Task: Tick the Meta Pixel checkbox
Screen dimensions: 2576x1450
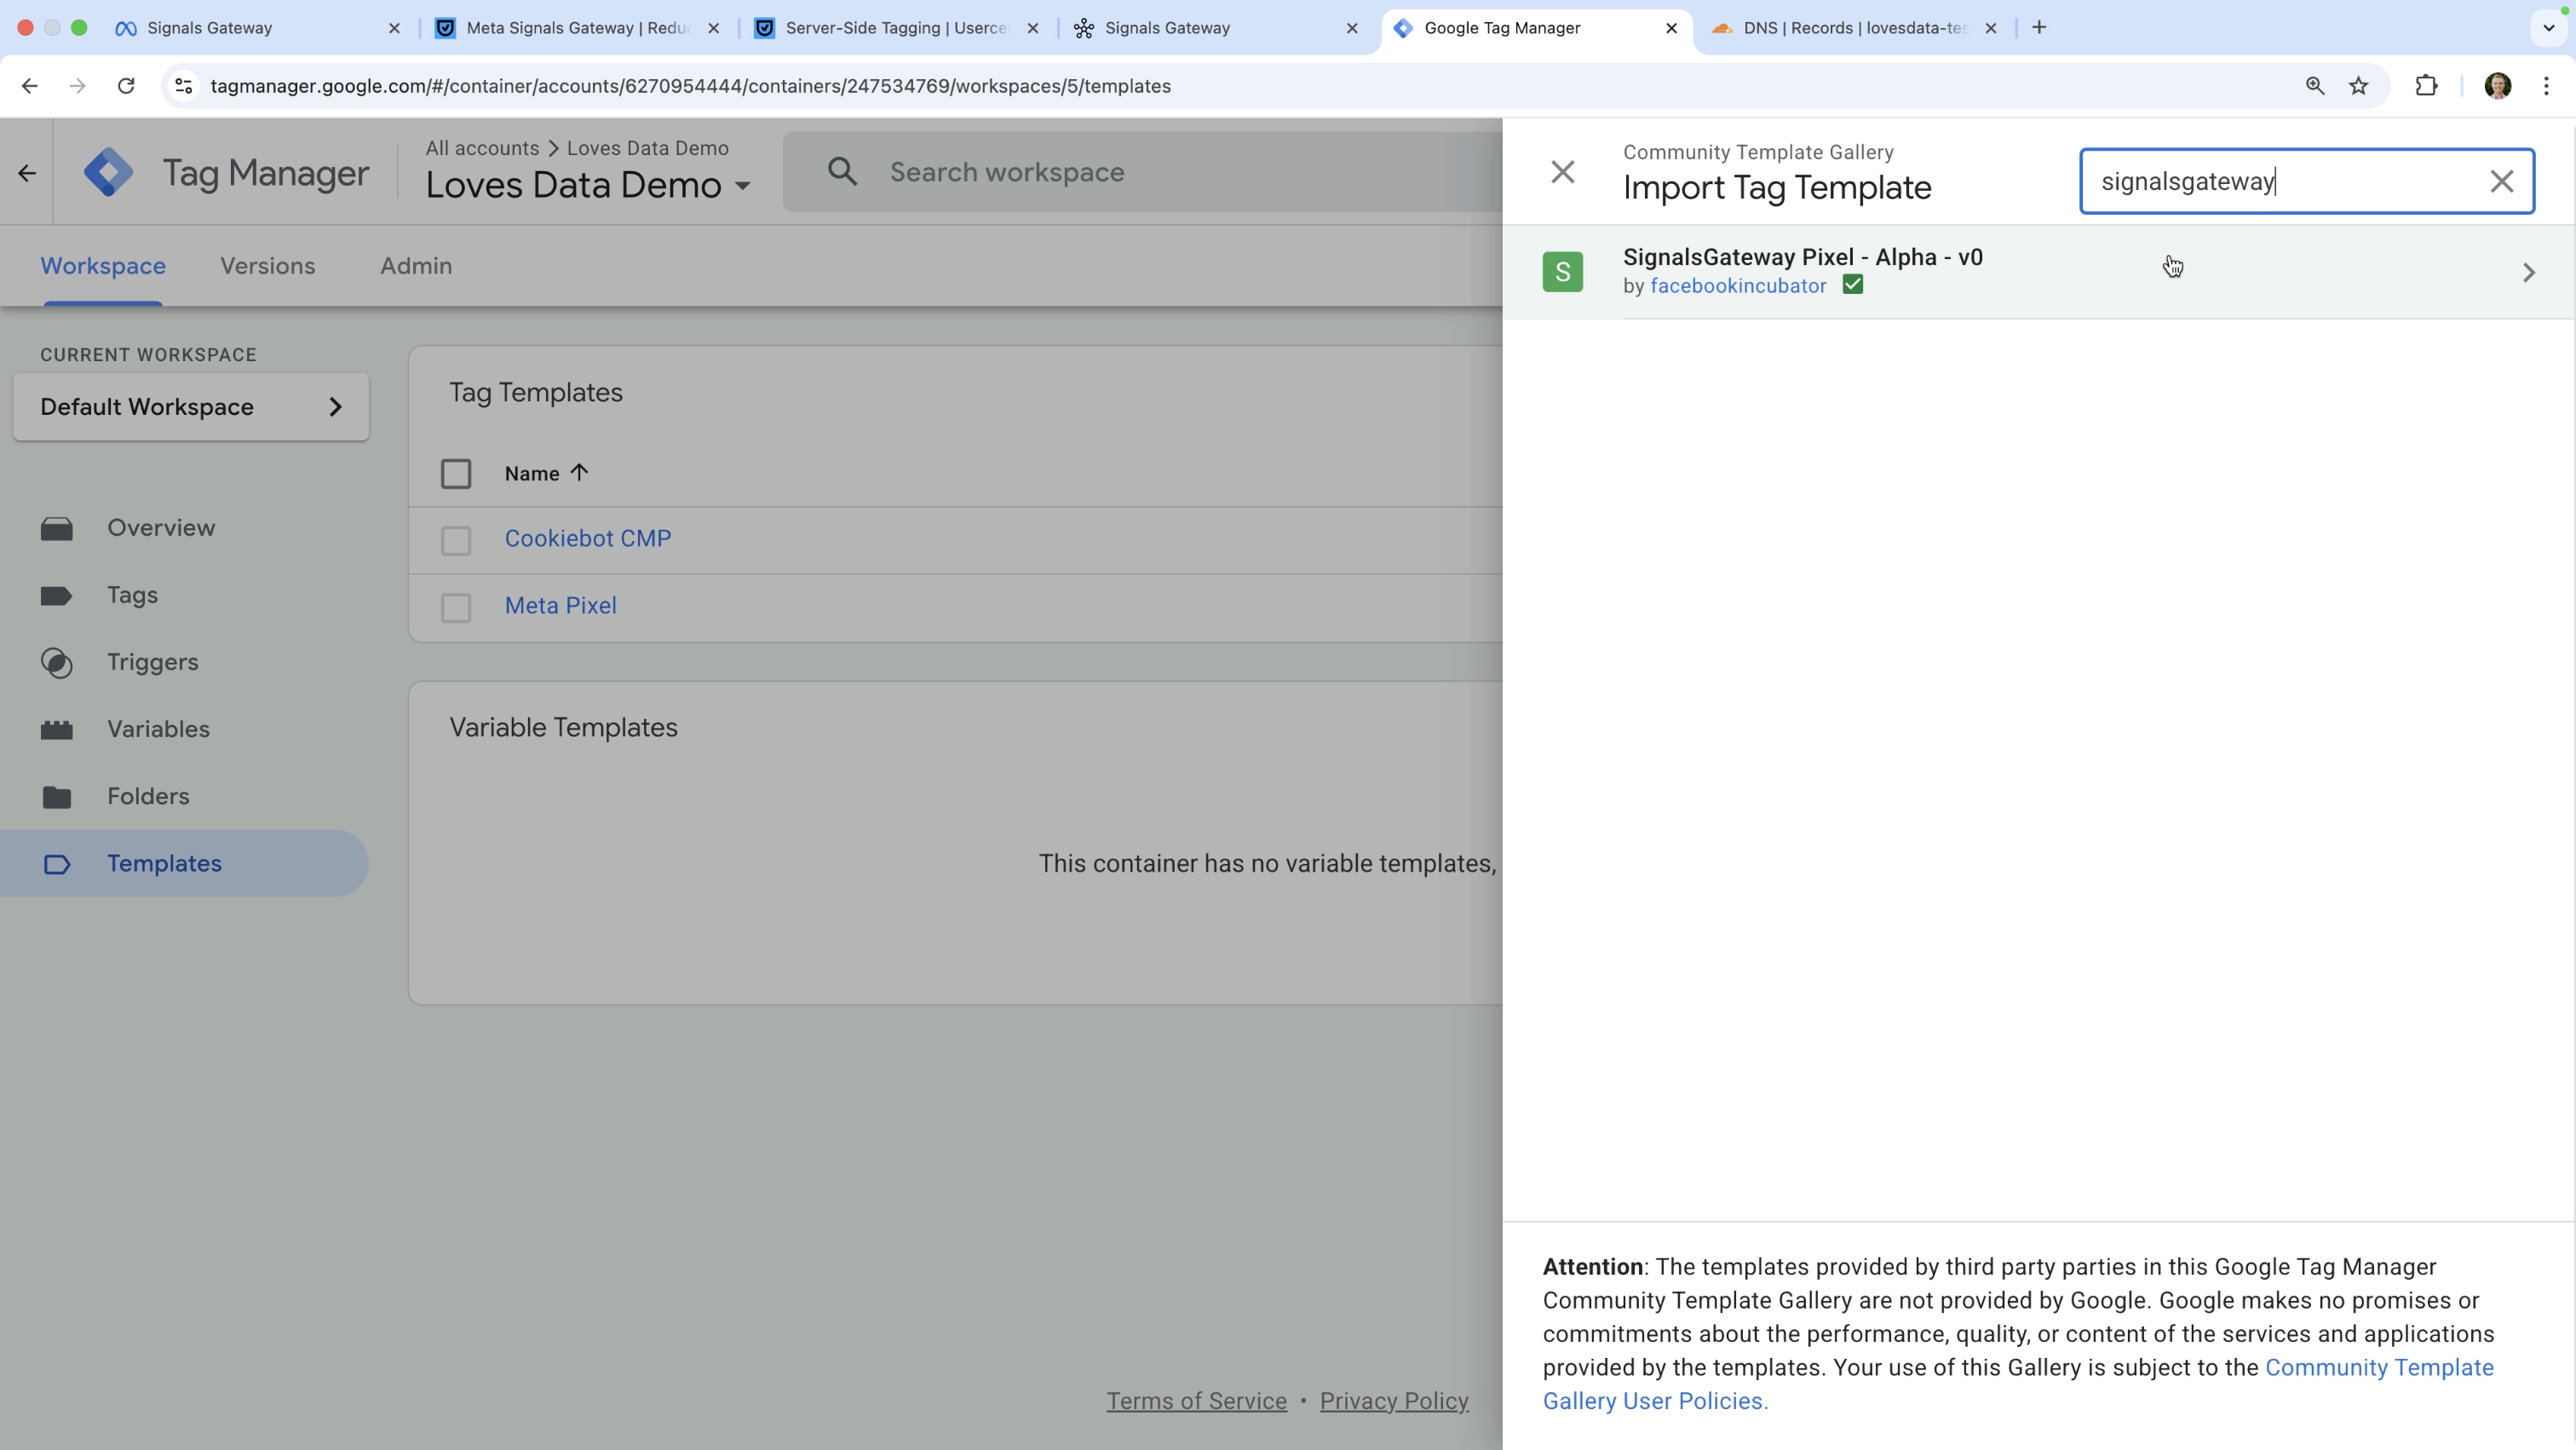Action: [x=456, y=607]
